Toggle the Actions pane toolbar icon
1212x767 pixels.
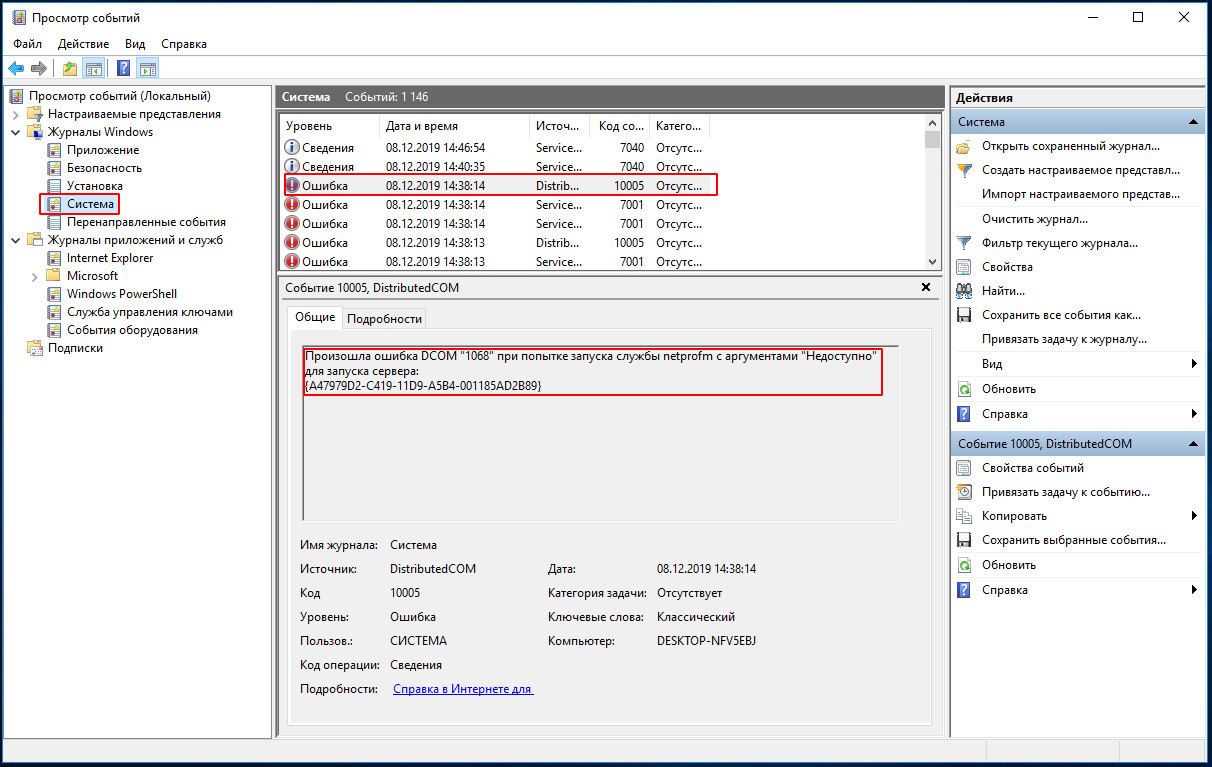(x=148, y=68)
